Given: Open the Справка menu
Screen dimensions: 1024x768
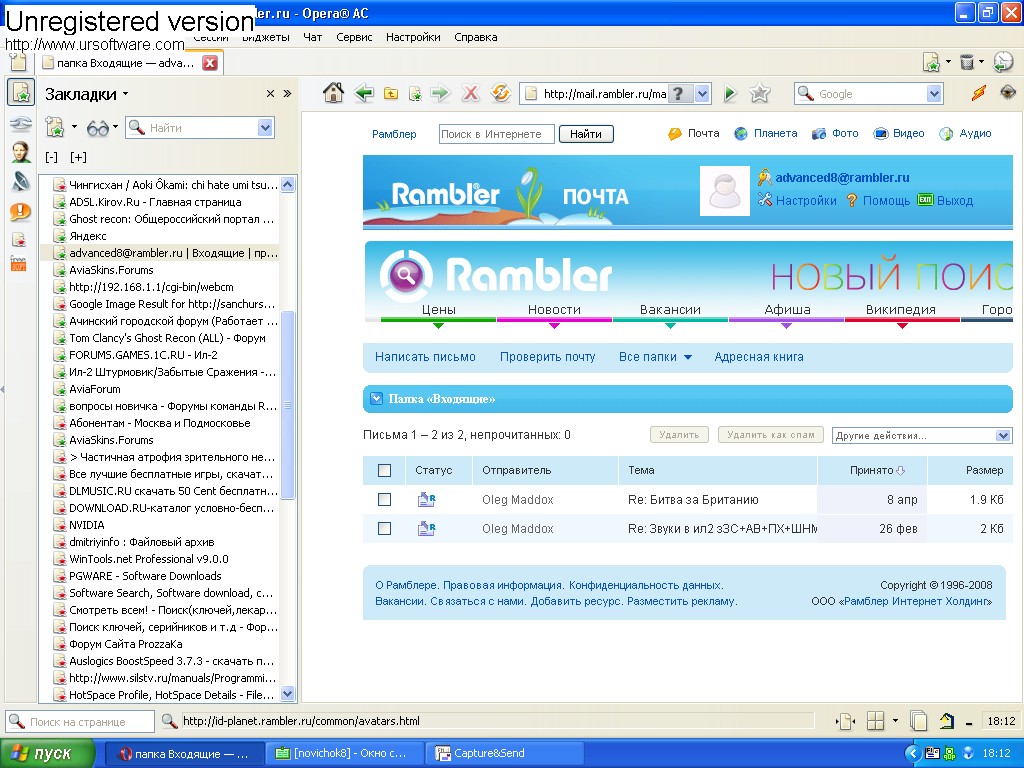Looking at the screenshot, I should coord(475,37).
